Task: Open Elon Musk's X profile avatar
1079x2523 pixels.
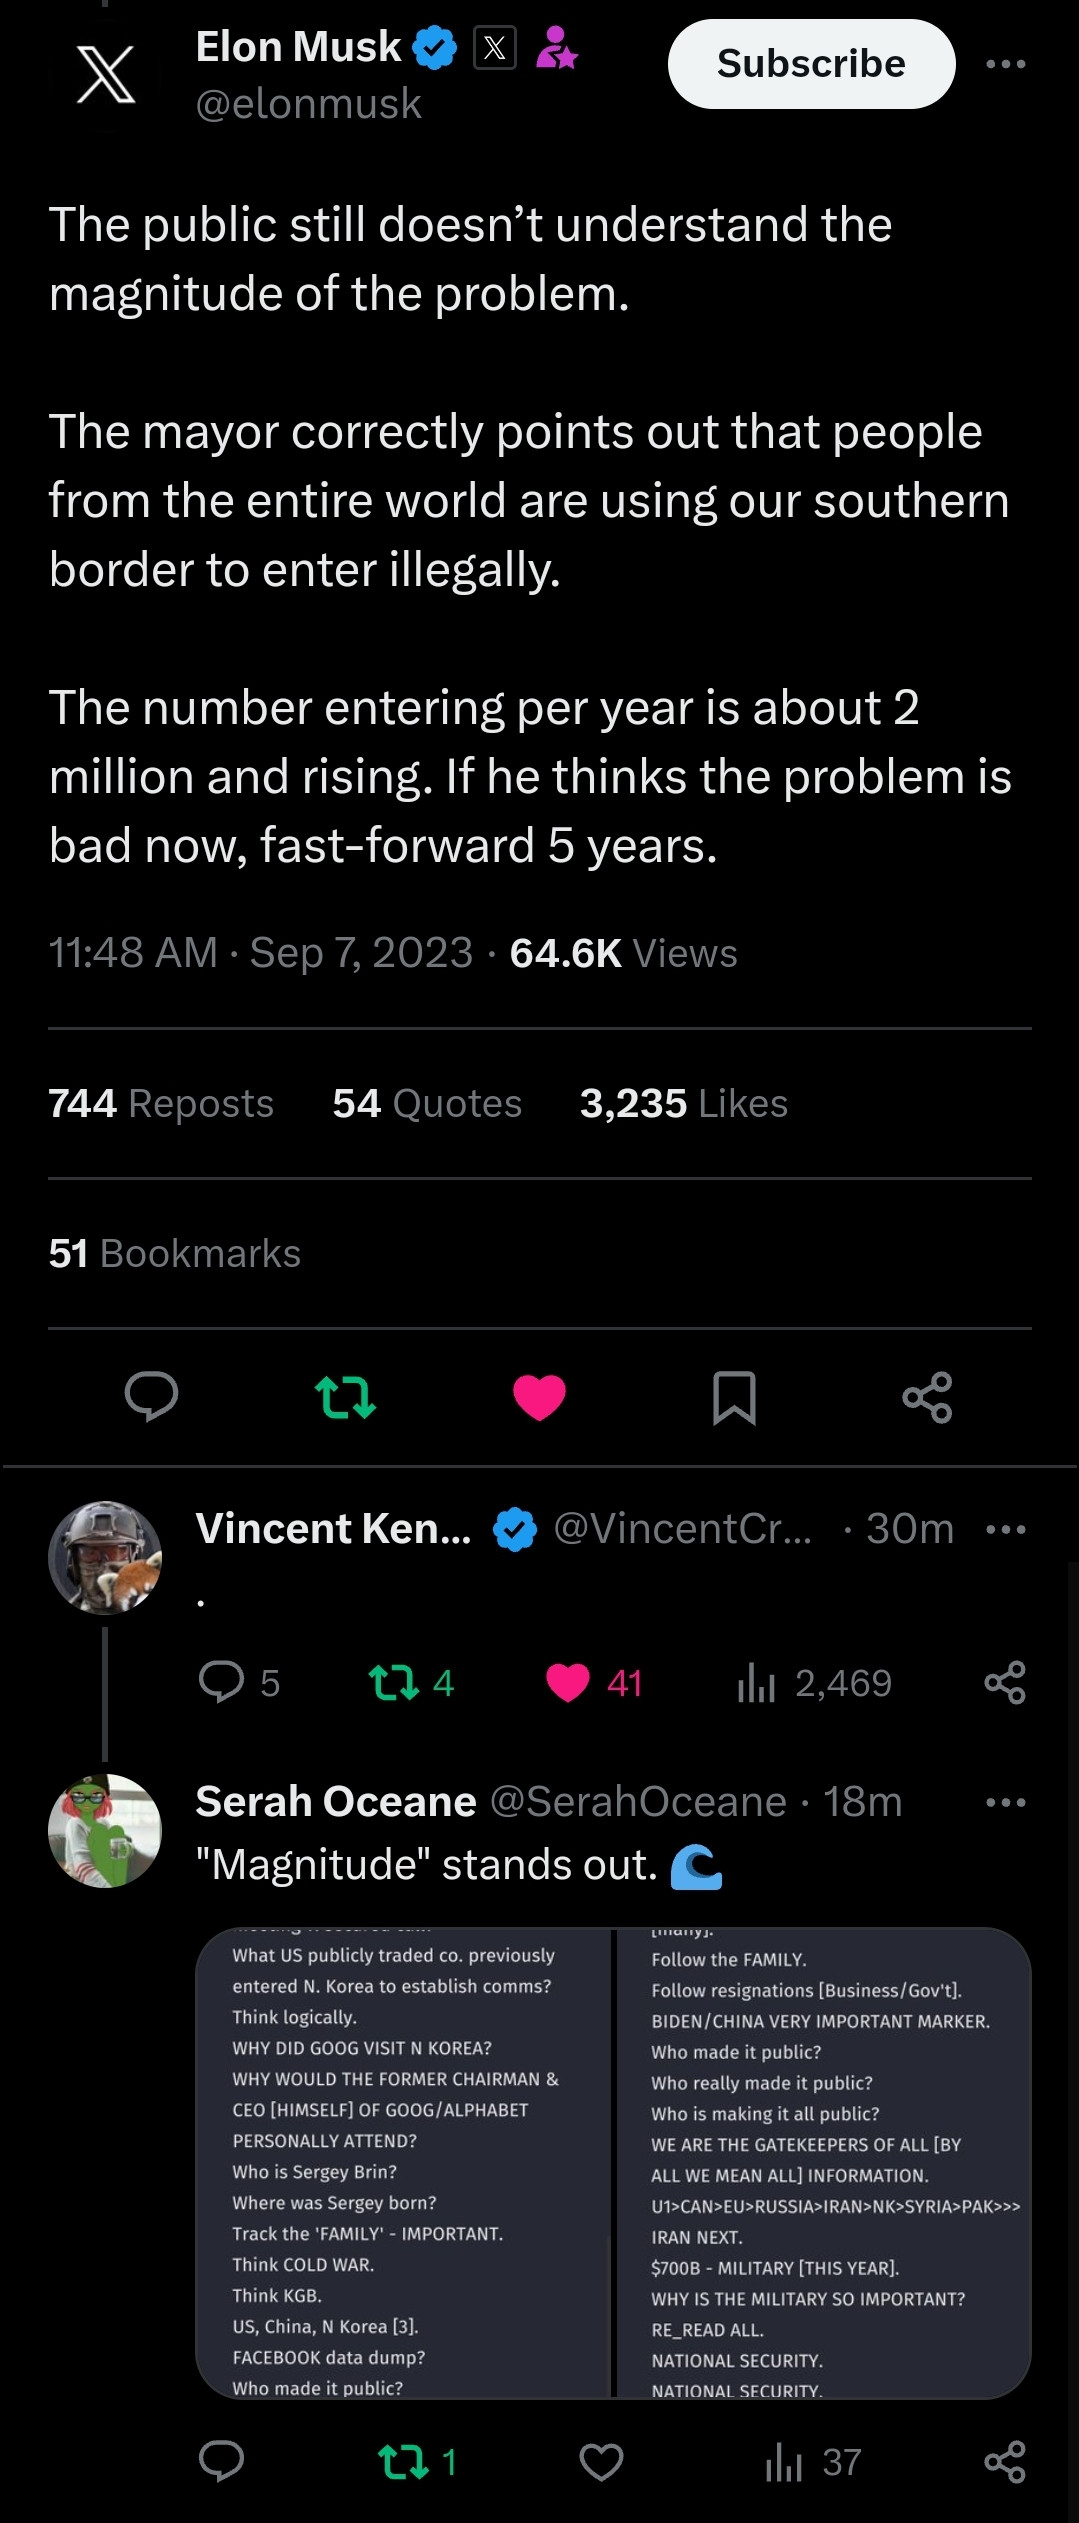Action: (105, 75)
